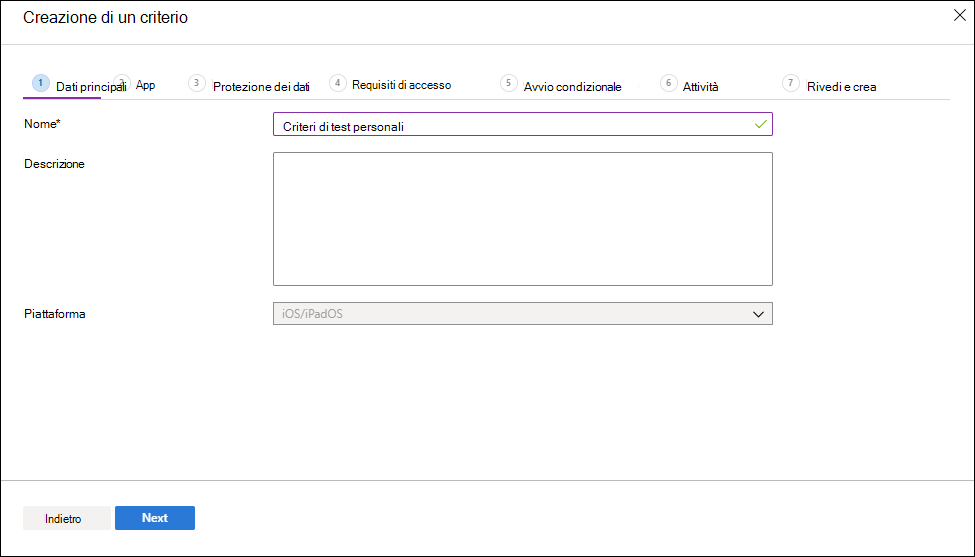Image resolution: width=975 pixels, height=557 pixels.
Task: Click the step 3 circle icon
Action: click(x=196, y=83)
